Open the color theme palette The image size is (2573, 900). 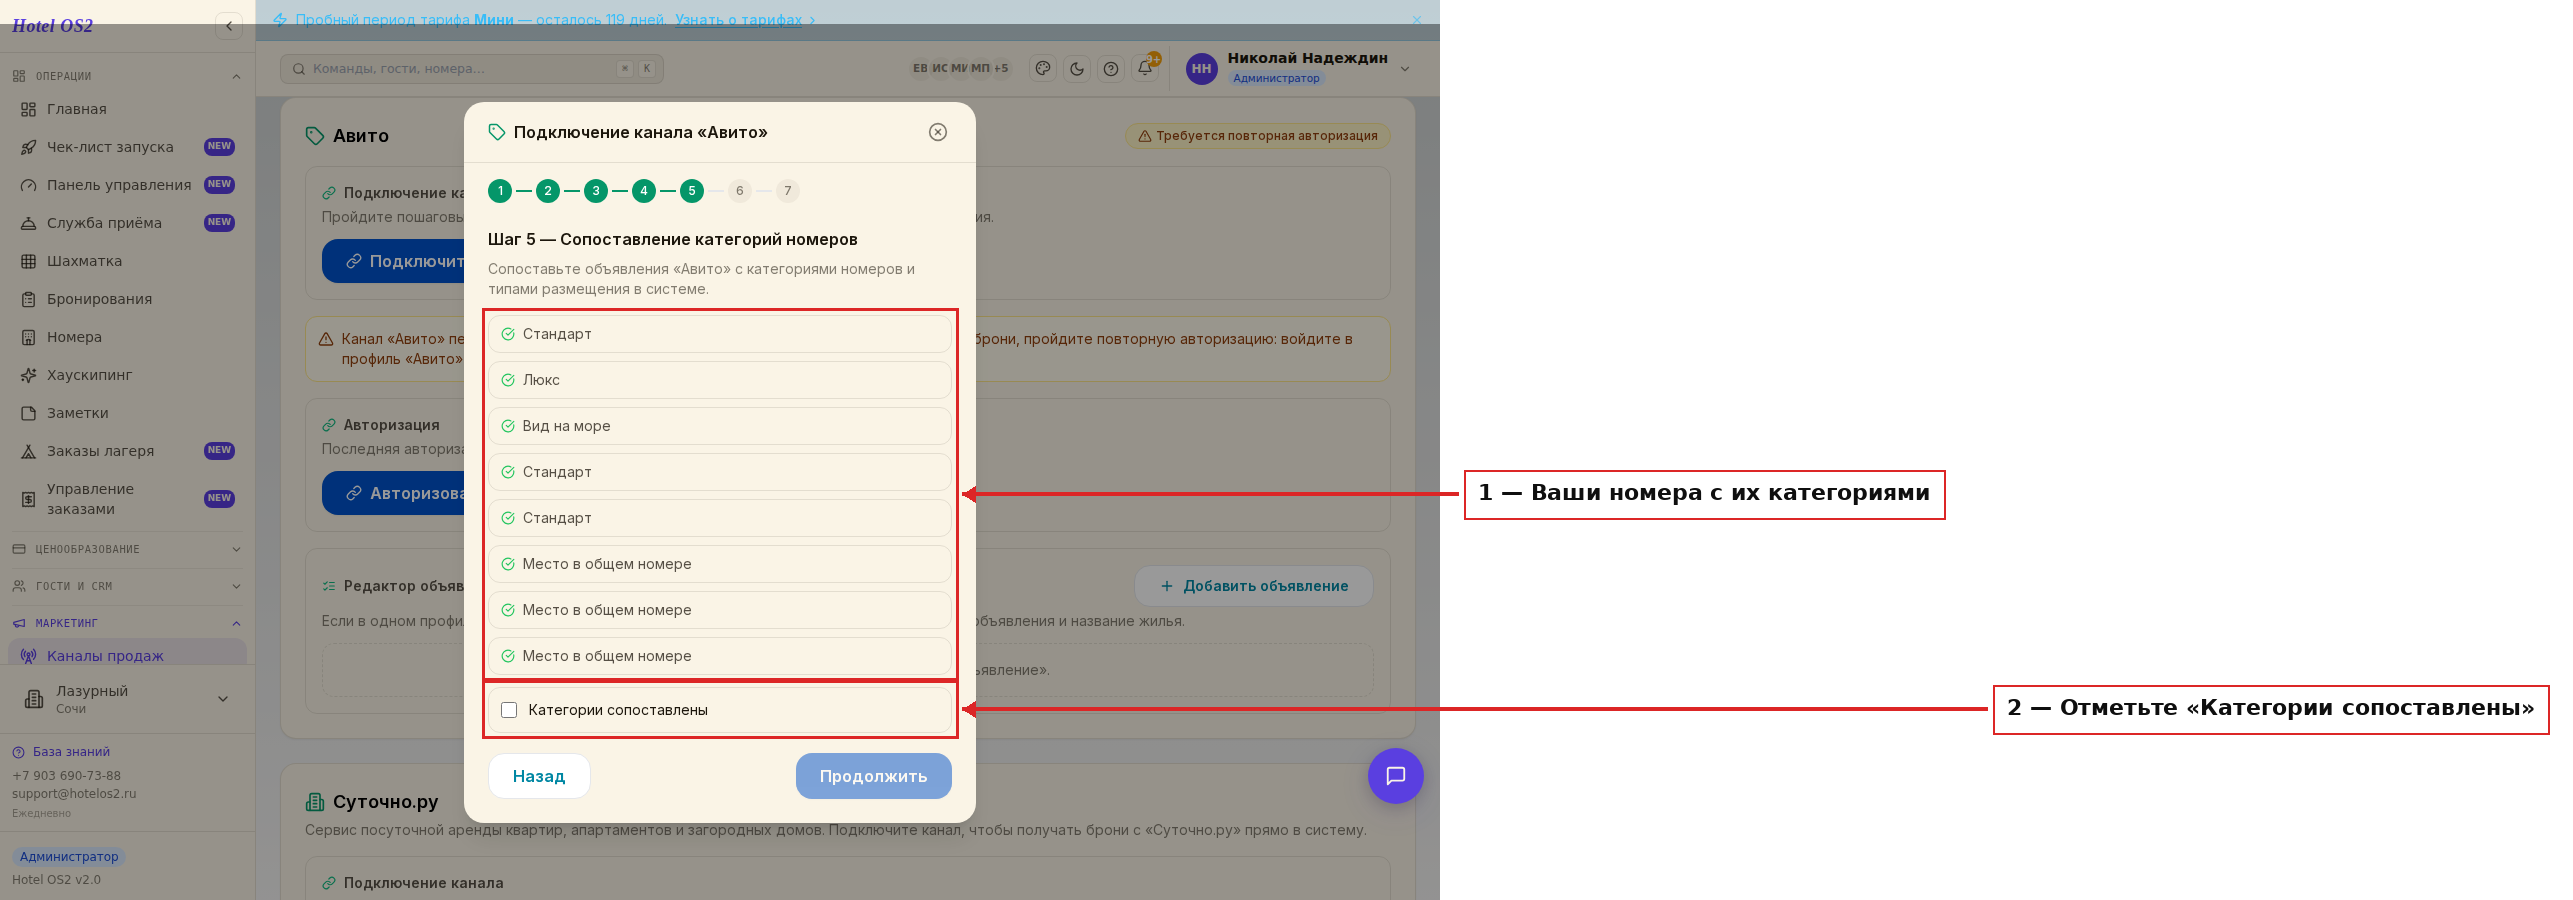pyautogui.click(x=1043, y=69)
